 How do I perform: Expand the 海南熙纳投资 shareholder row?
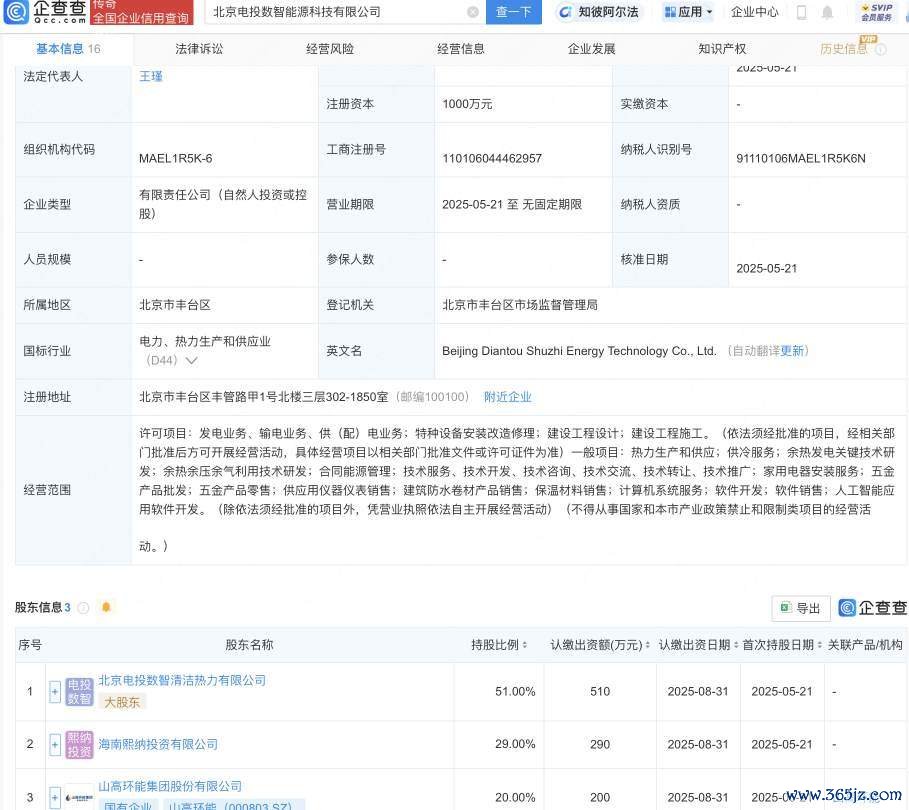(55, 744)
